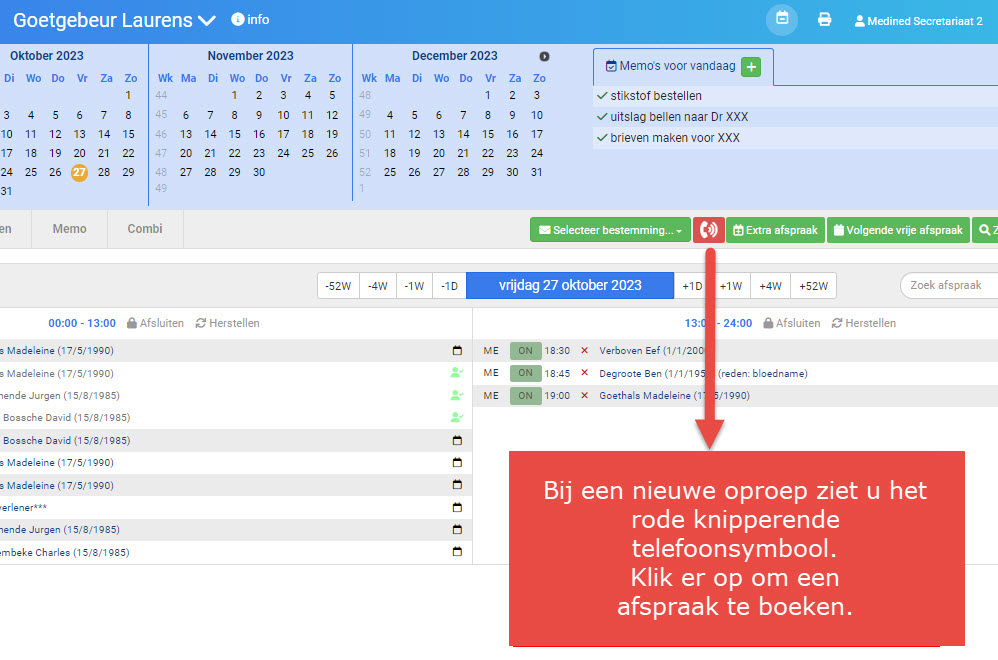Switch to the Combi tab
The height and width of the screenshot is (660, 998).
(x=145, y=229)
